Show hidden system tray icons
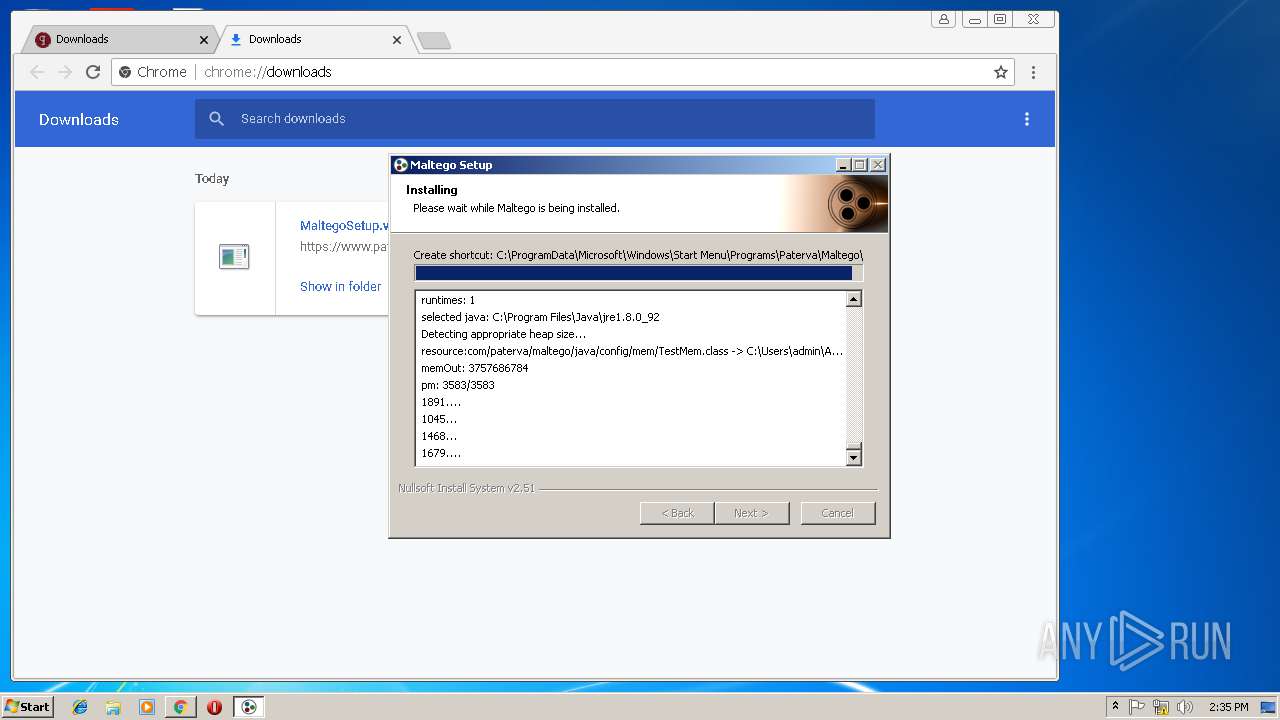This screenshot has width=1280, height=720. [x=1115, y=706]
